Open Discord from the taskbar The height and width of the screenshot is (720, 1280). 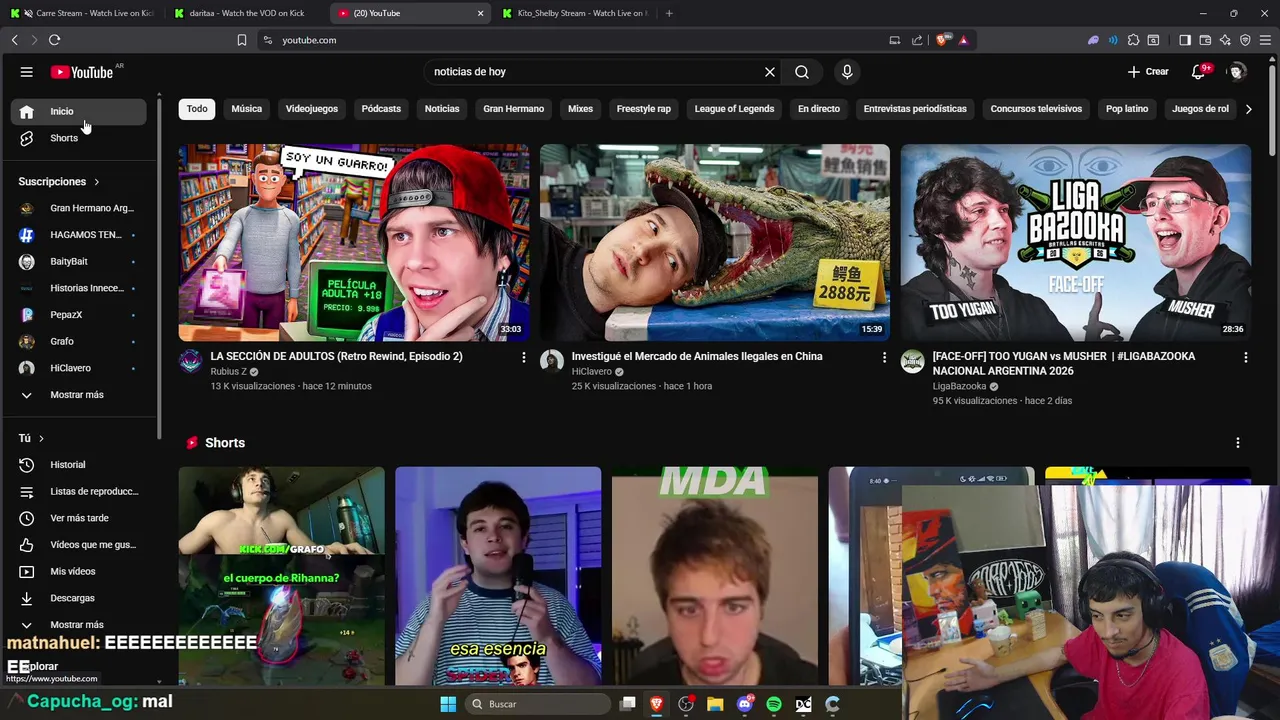pyautogui.click(x=744, y=704)
